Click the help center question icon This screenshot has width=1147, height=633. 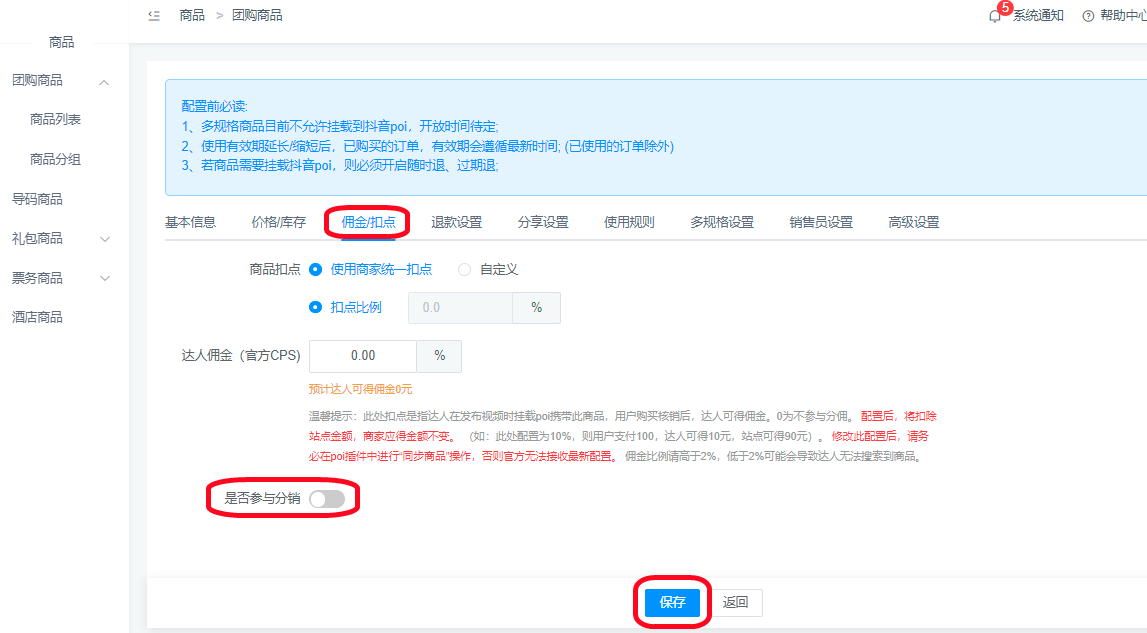1088,16
